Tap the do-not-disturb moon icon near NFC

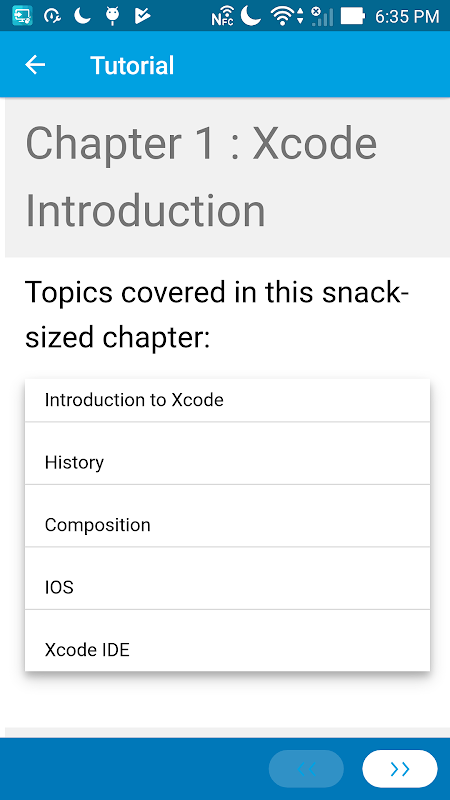tap(251, 15)
